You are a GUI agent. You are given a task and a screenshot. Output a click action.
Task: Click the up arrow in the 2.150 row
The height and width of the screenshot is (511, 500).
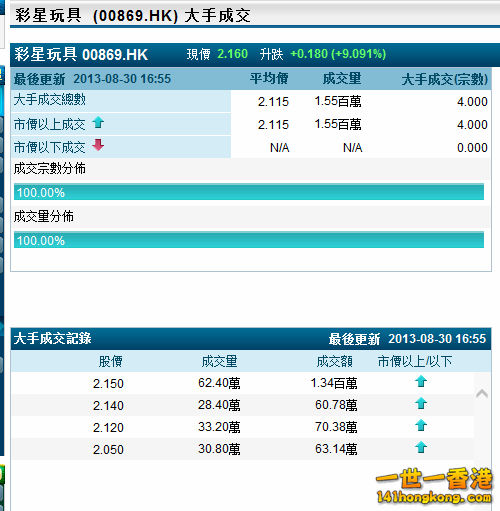(421, 381)
